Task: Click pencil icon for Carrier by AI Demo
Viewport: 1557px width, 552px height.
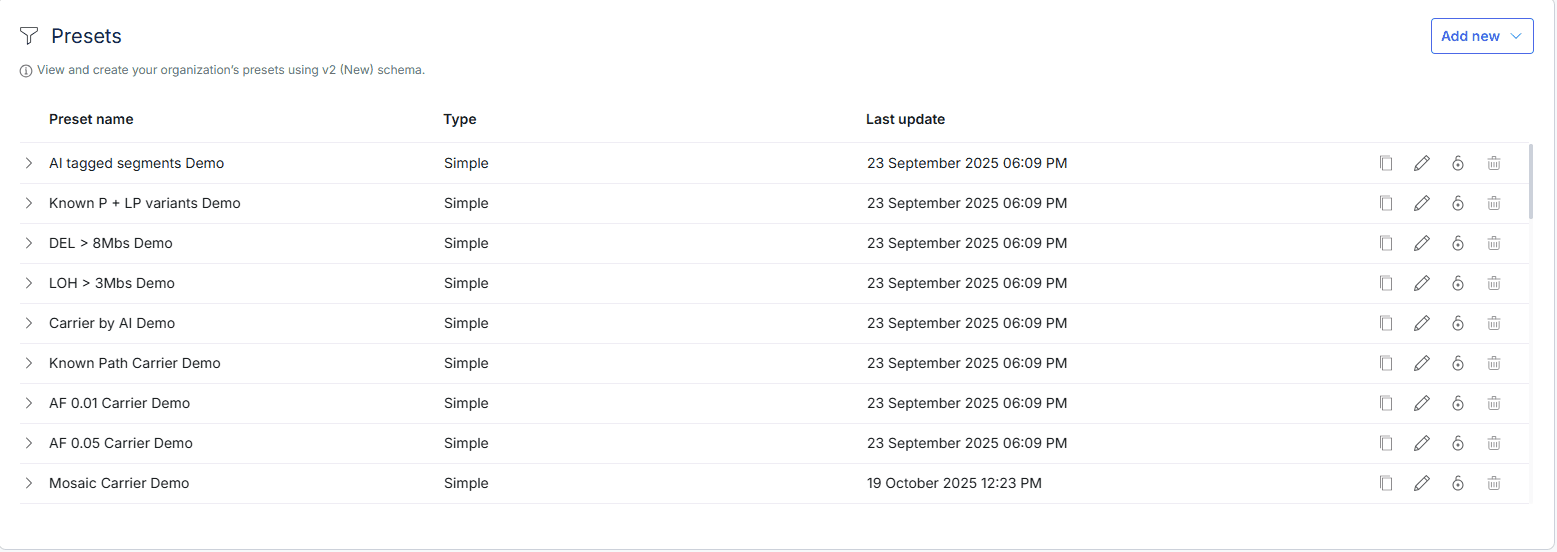Action: click(x=1421, y=323)
